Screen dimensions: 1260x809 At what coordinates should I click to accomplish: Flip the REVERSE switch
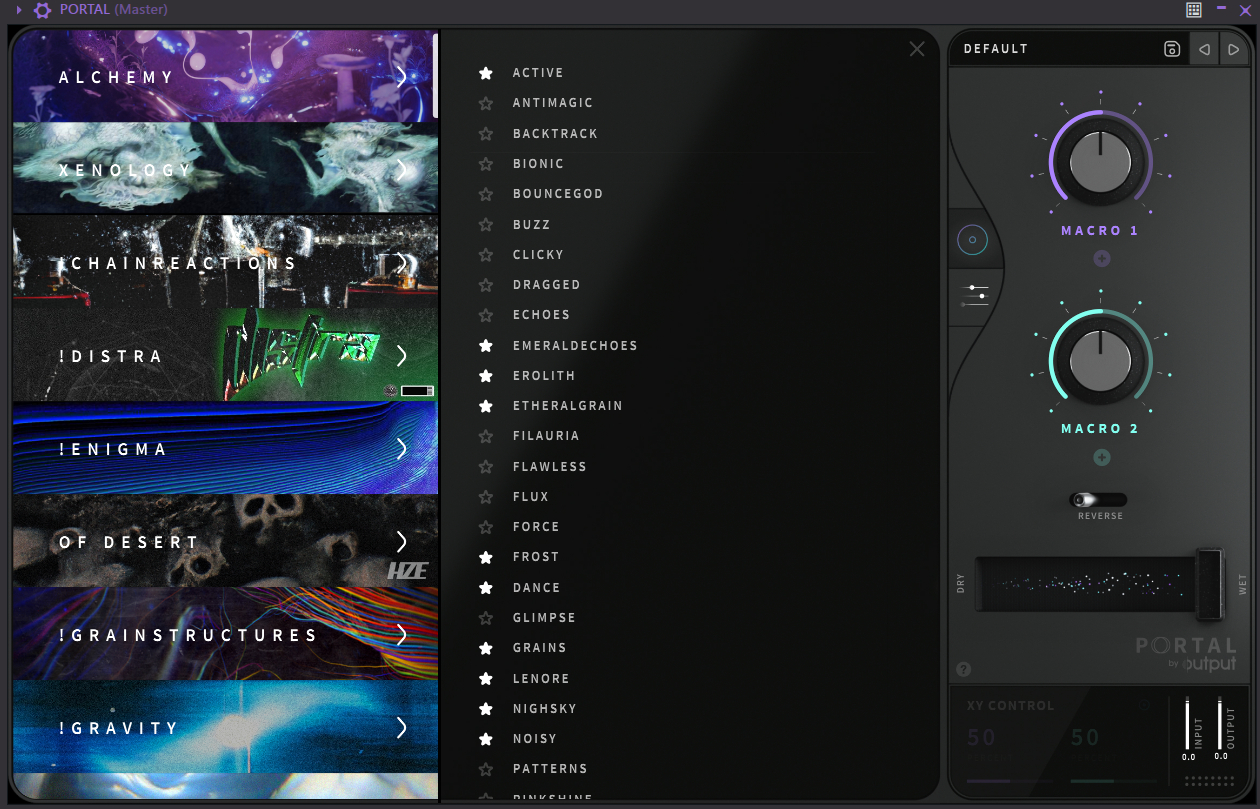[1099, 499]
